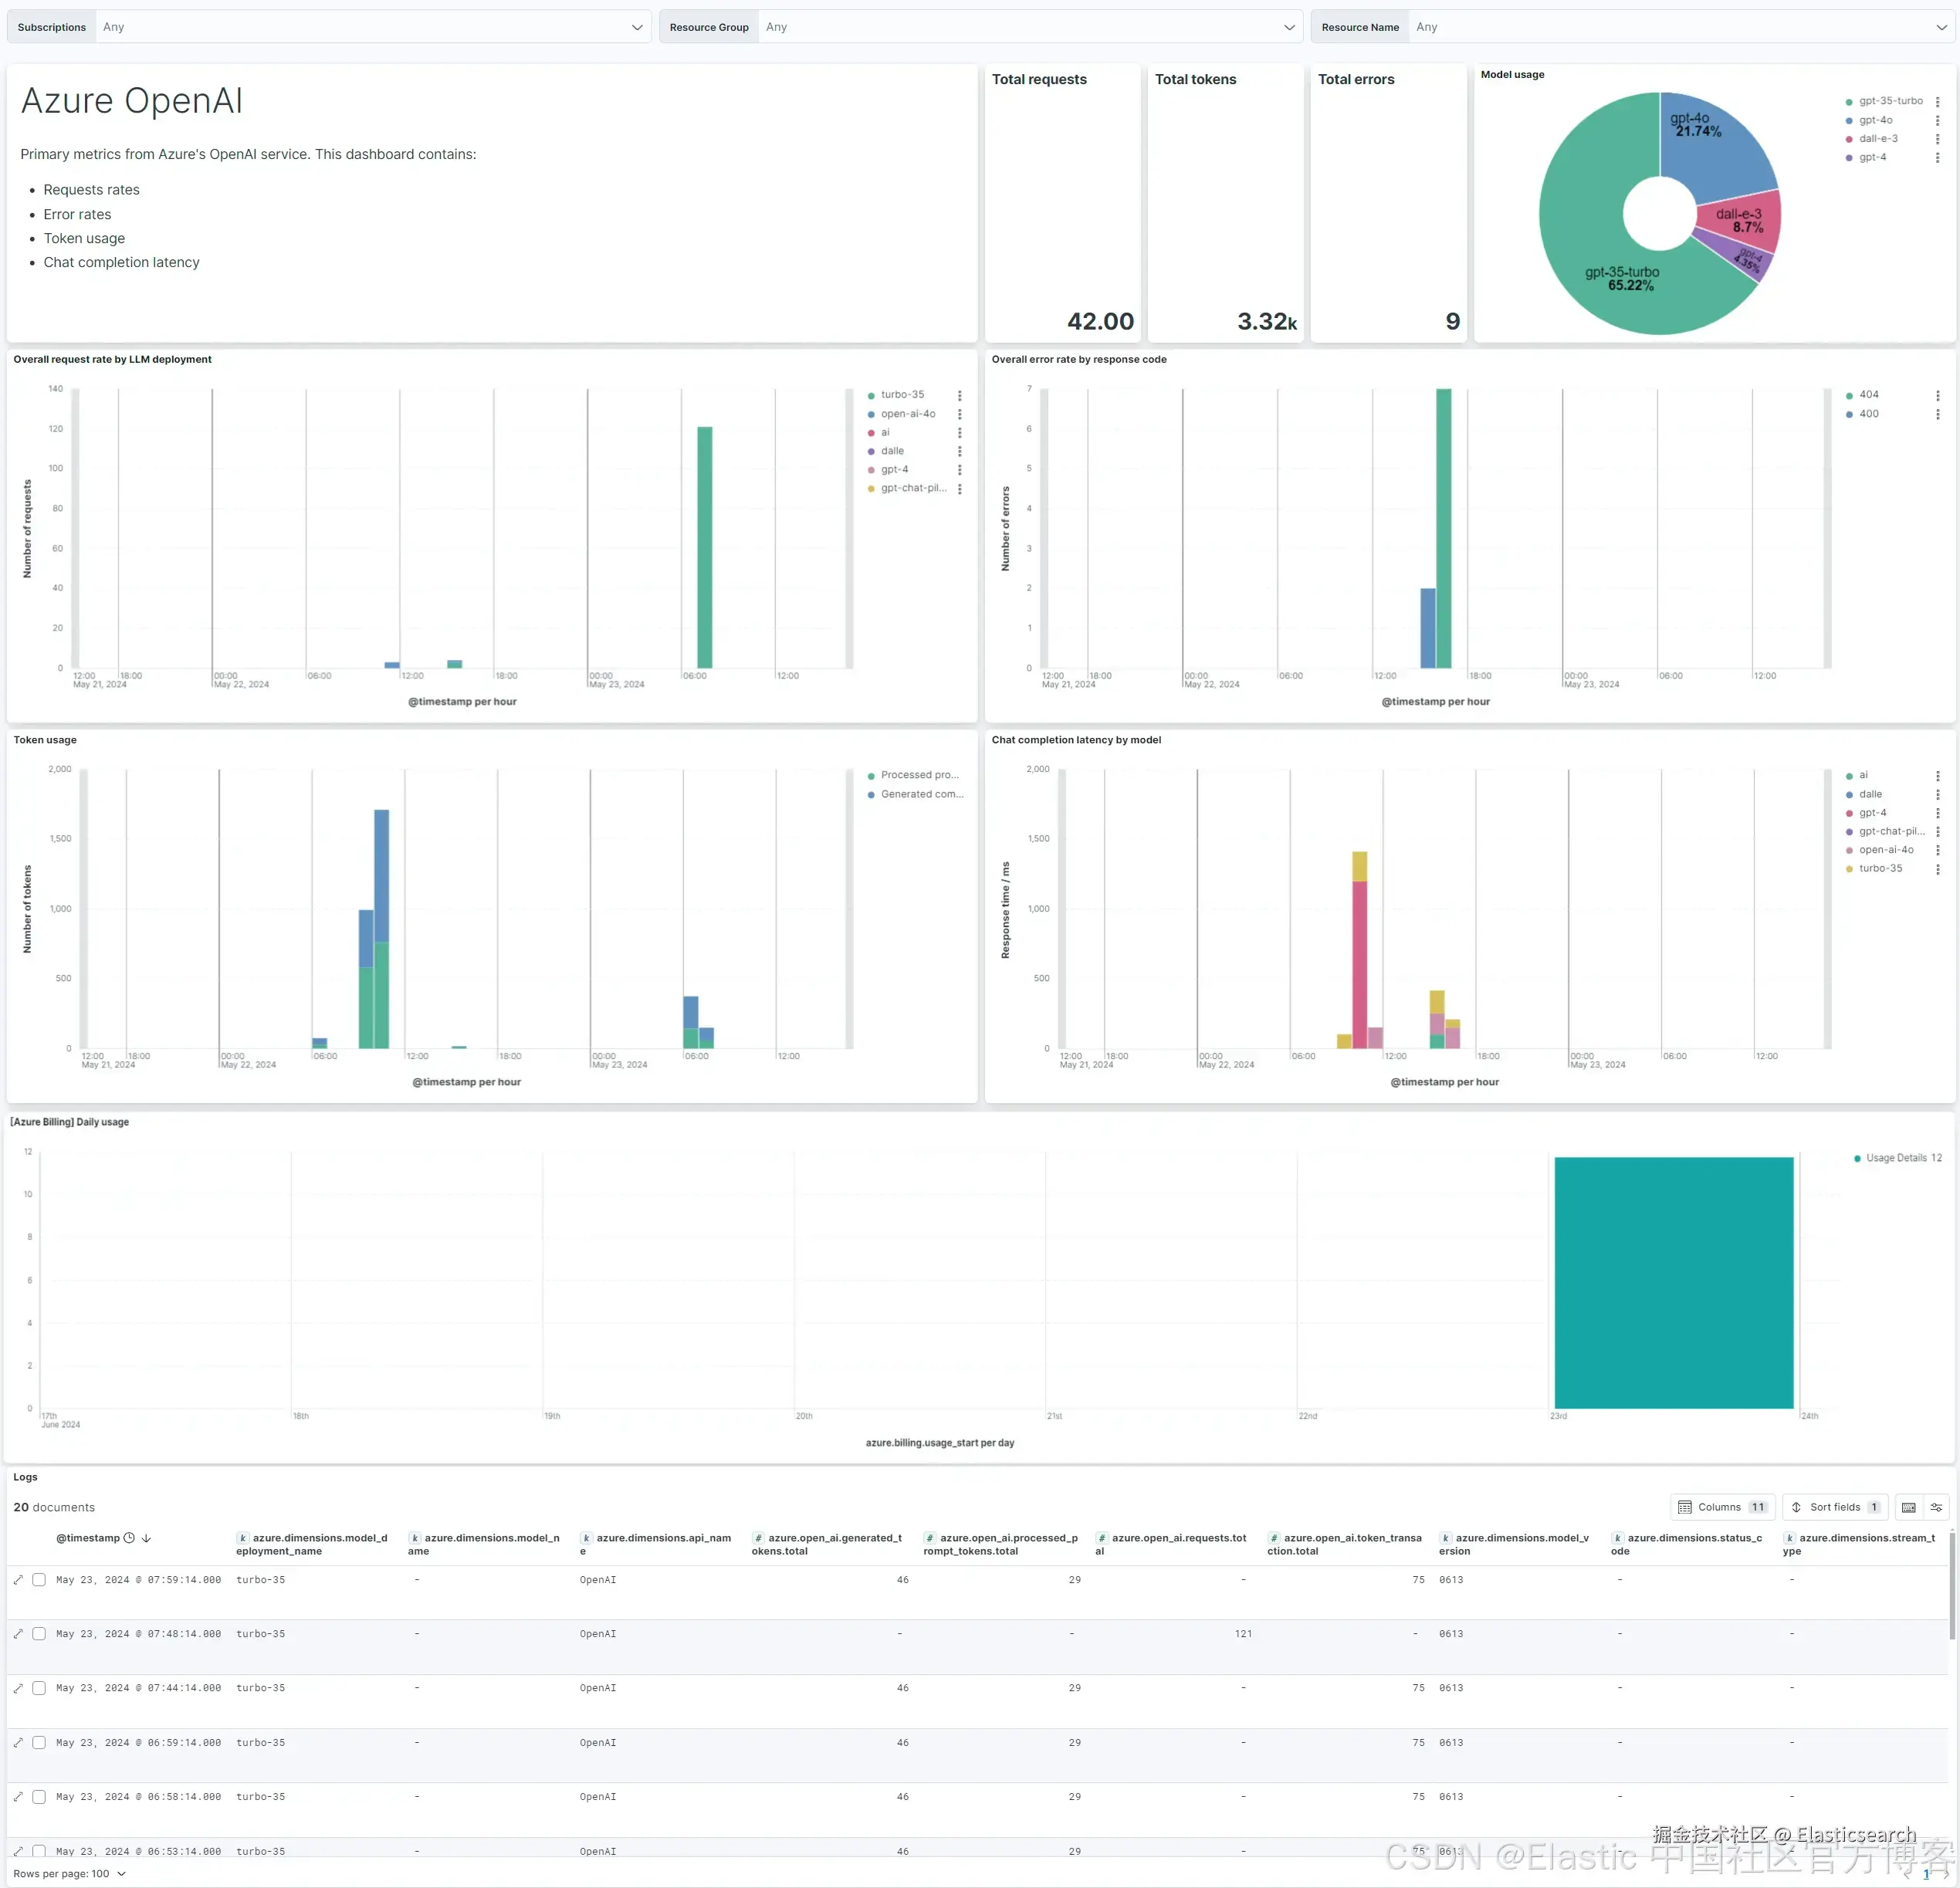Image resolution: width=1960 pixels, height=1888 pixels.
Task: Click sort arrow next to @timestamp header
Action: coord(146,1539)
